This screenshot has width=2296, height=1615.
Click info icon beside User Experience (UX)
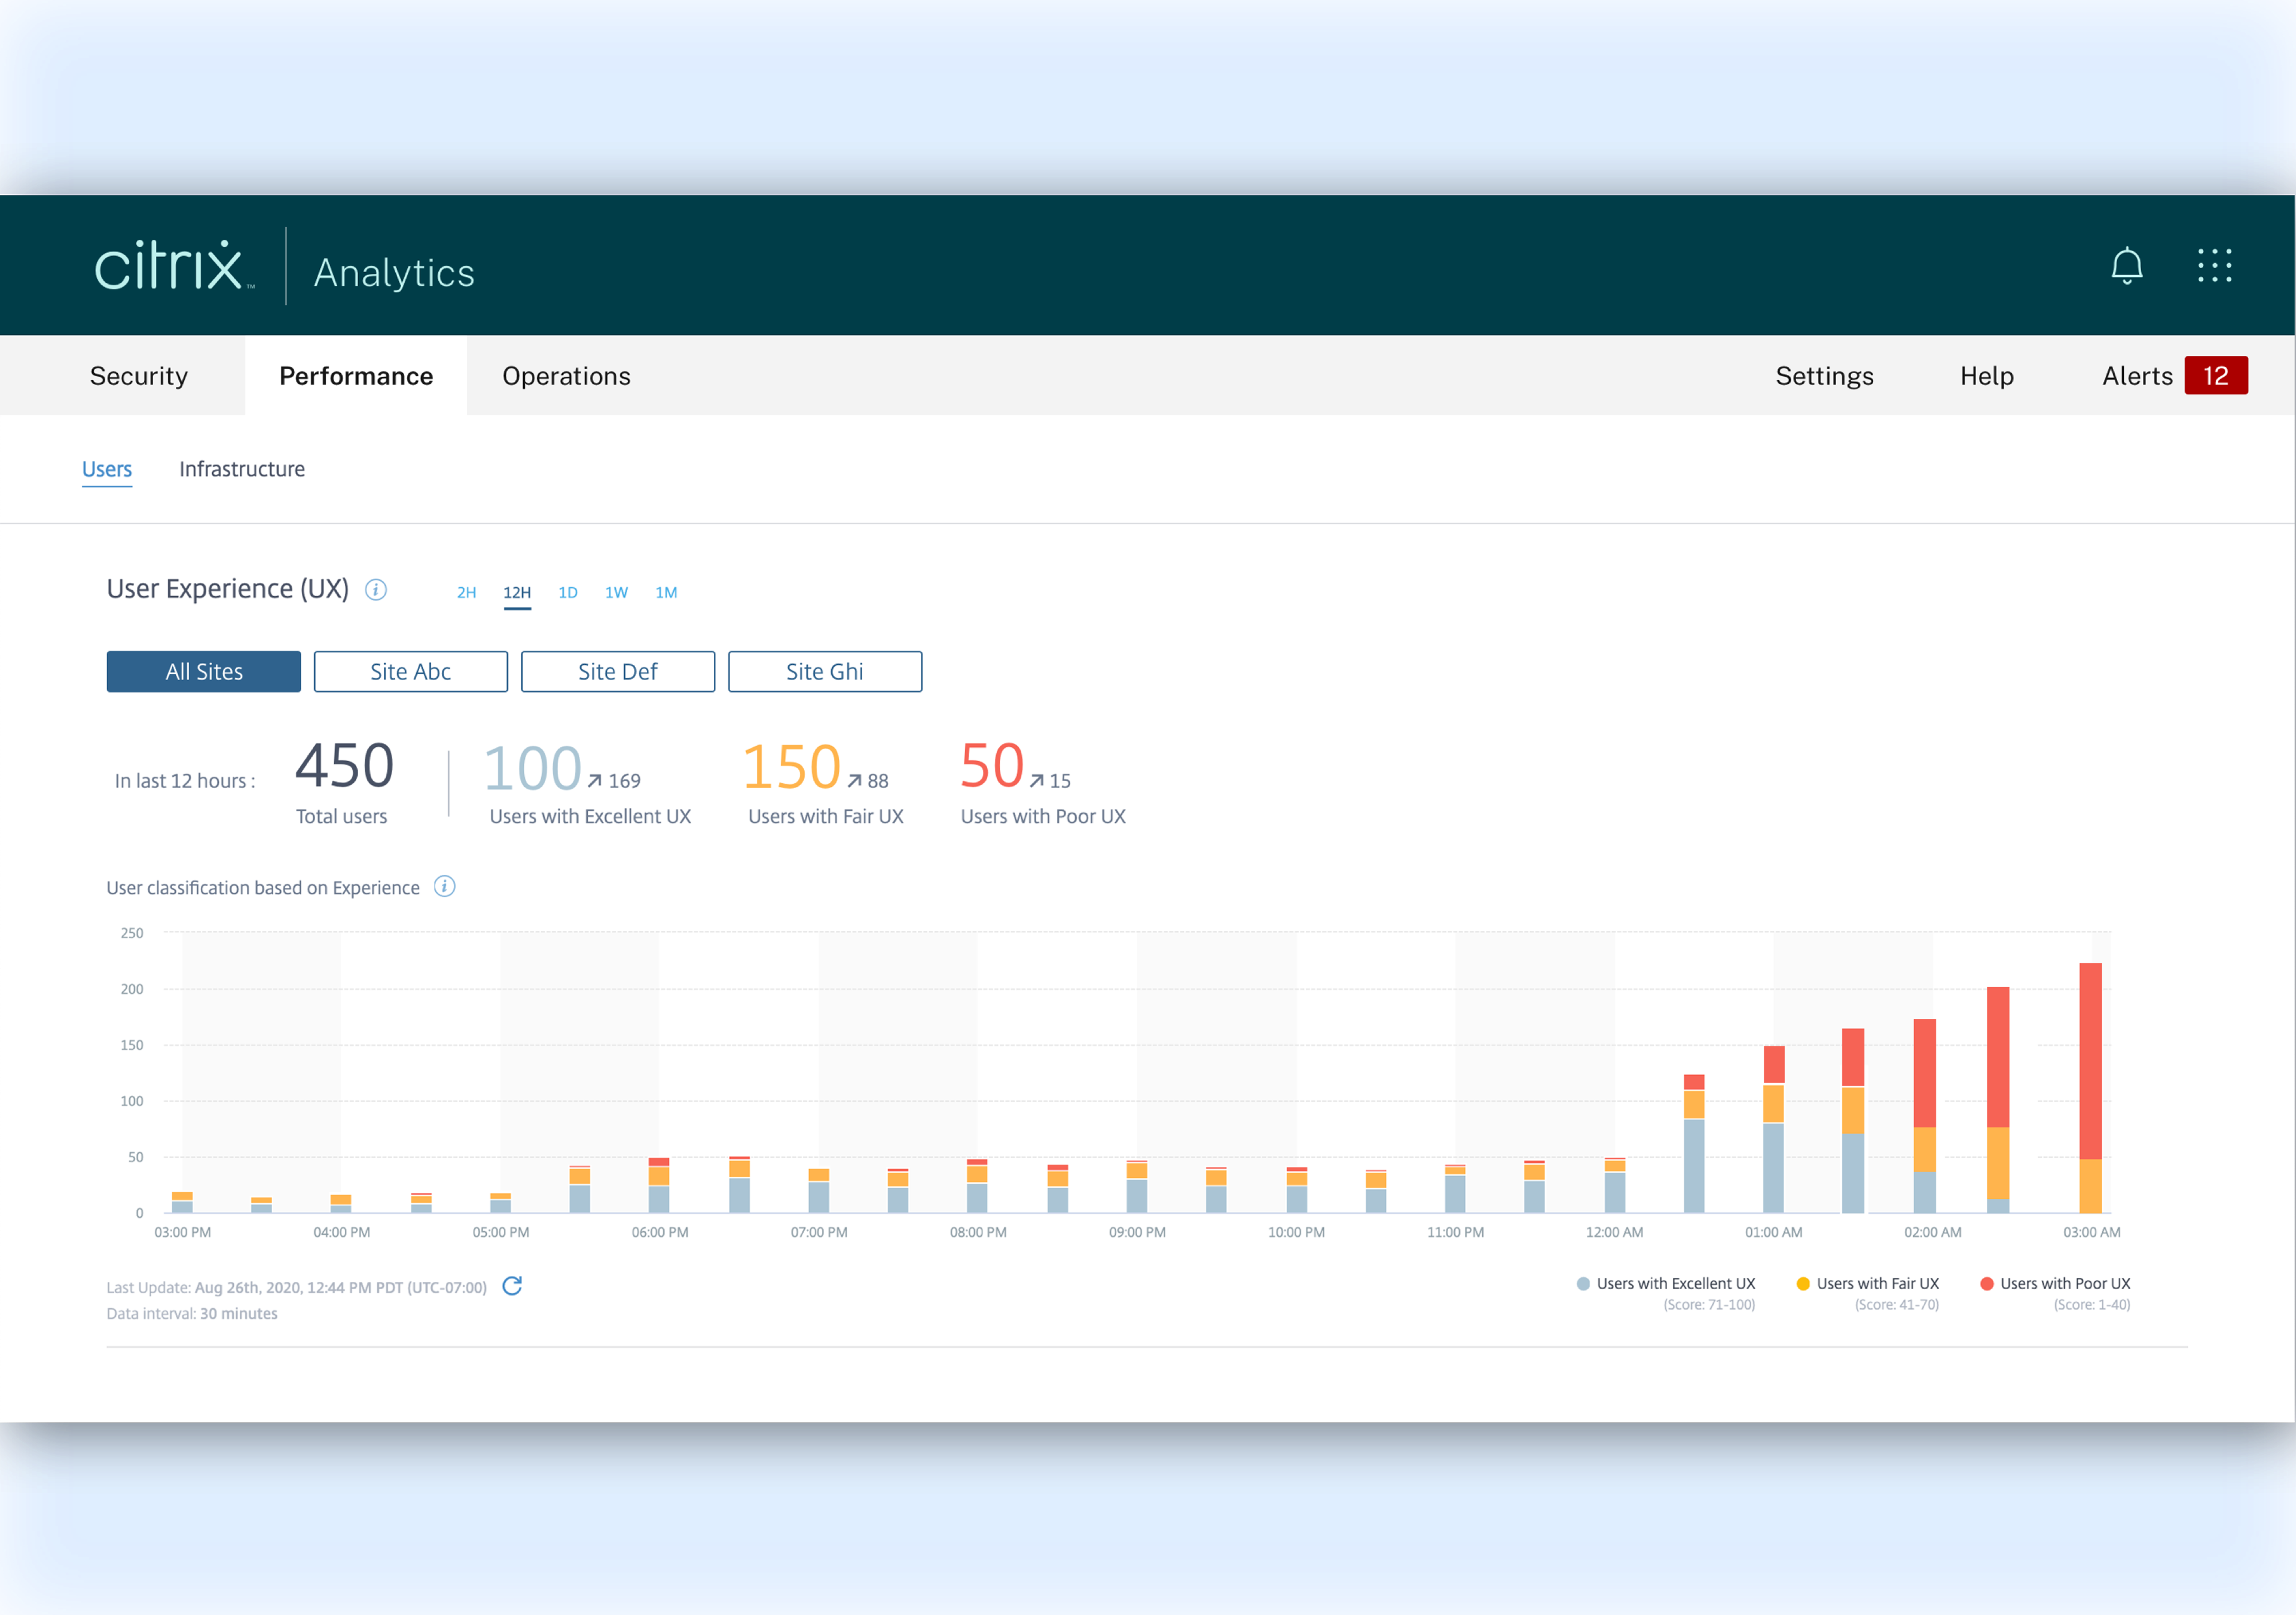376,590
